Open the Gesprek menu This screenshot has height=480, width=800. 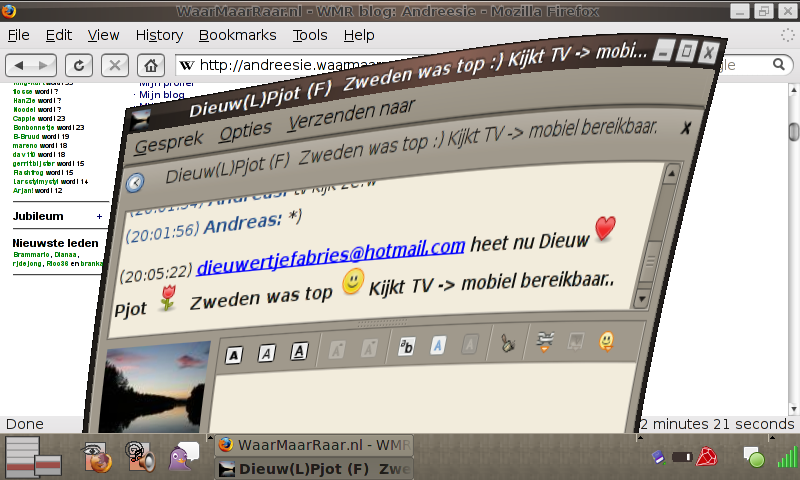pos(168,143)
